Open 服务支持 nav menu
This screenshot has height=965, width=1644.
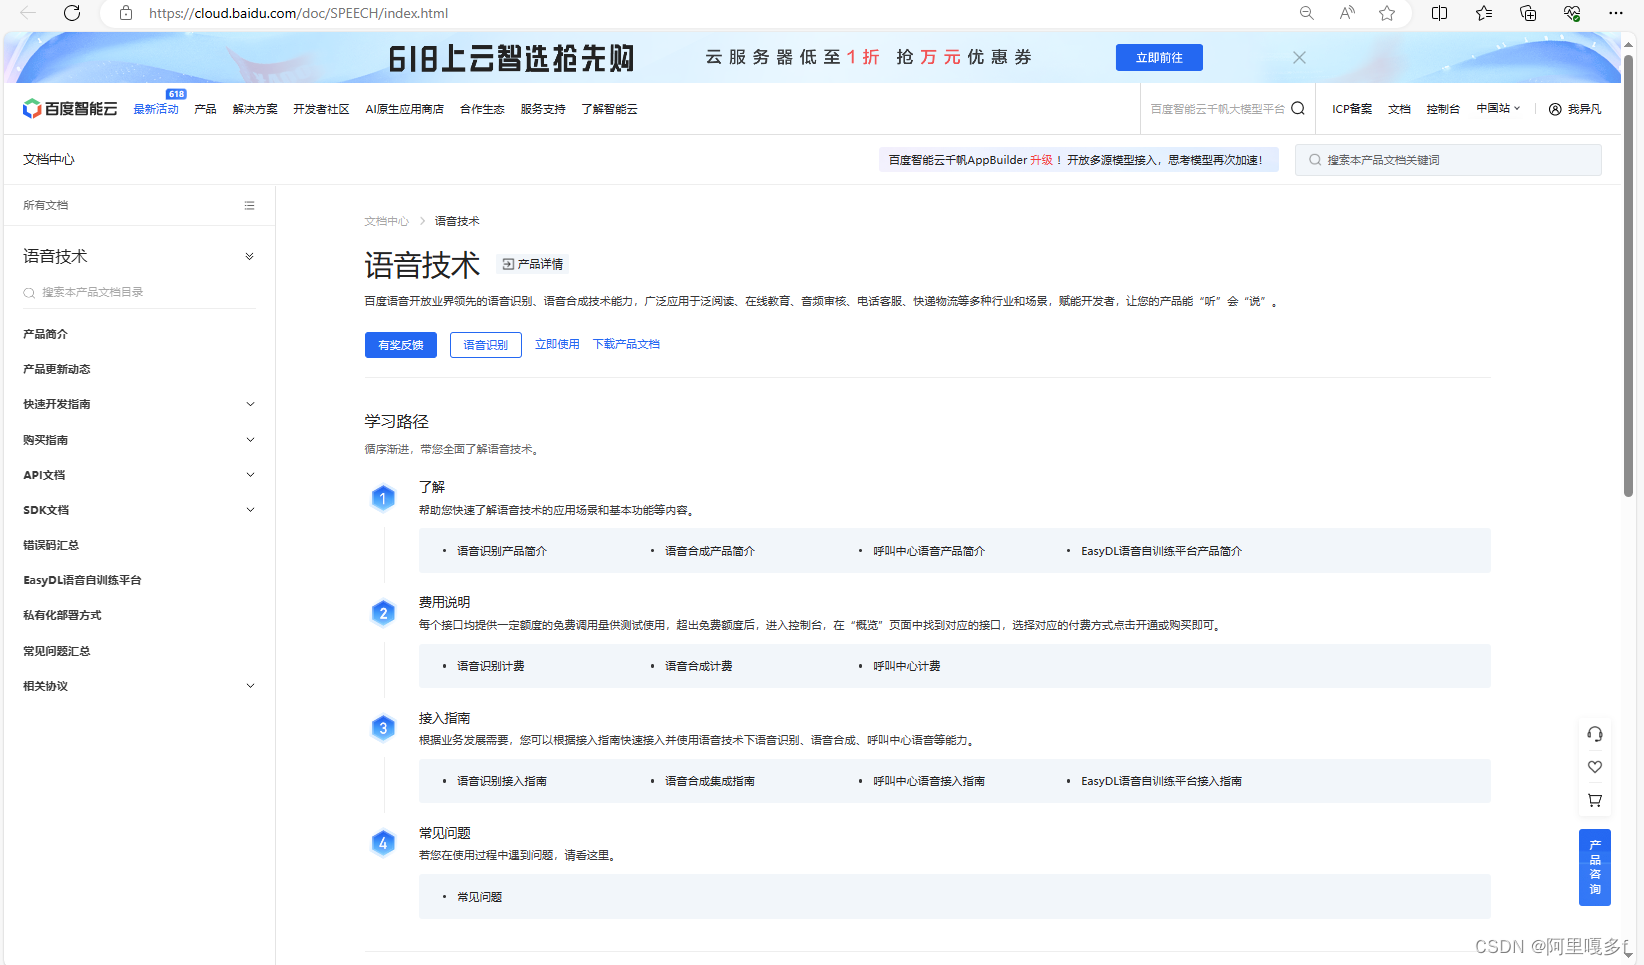(543, 109)
